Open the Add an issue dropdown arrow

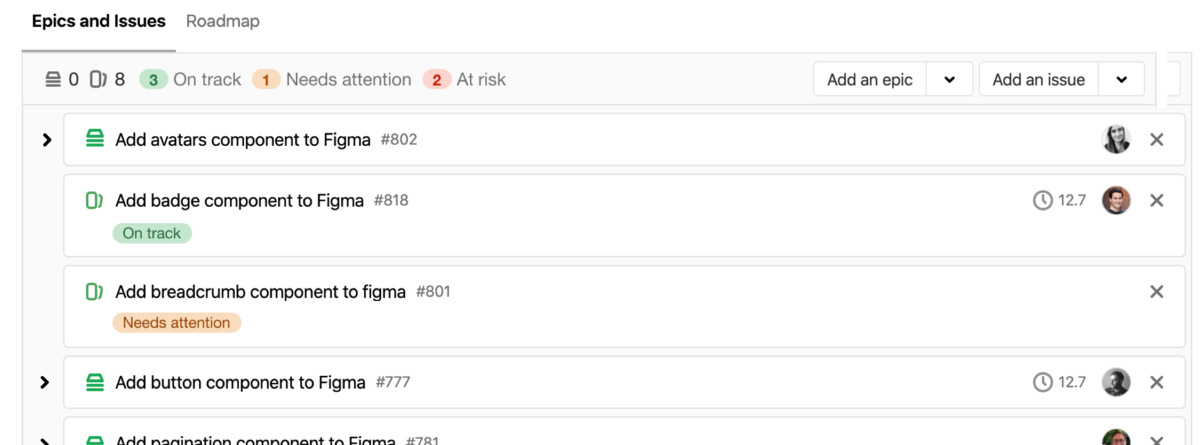1122,80
